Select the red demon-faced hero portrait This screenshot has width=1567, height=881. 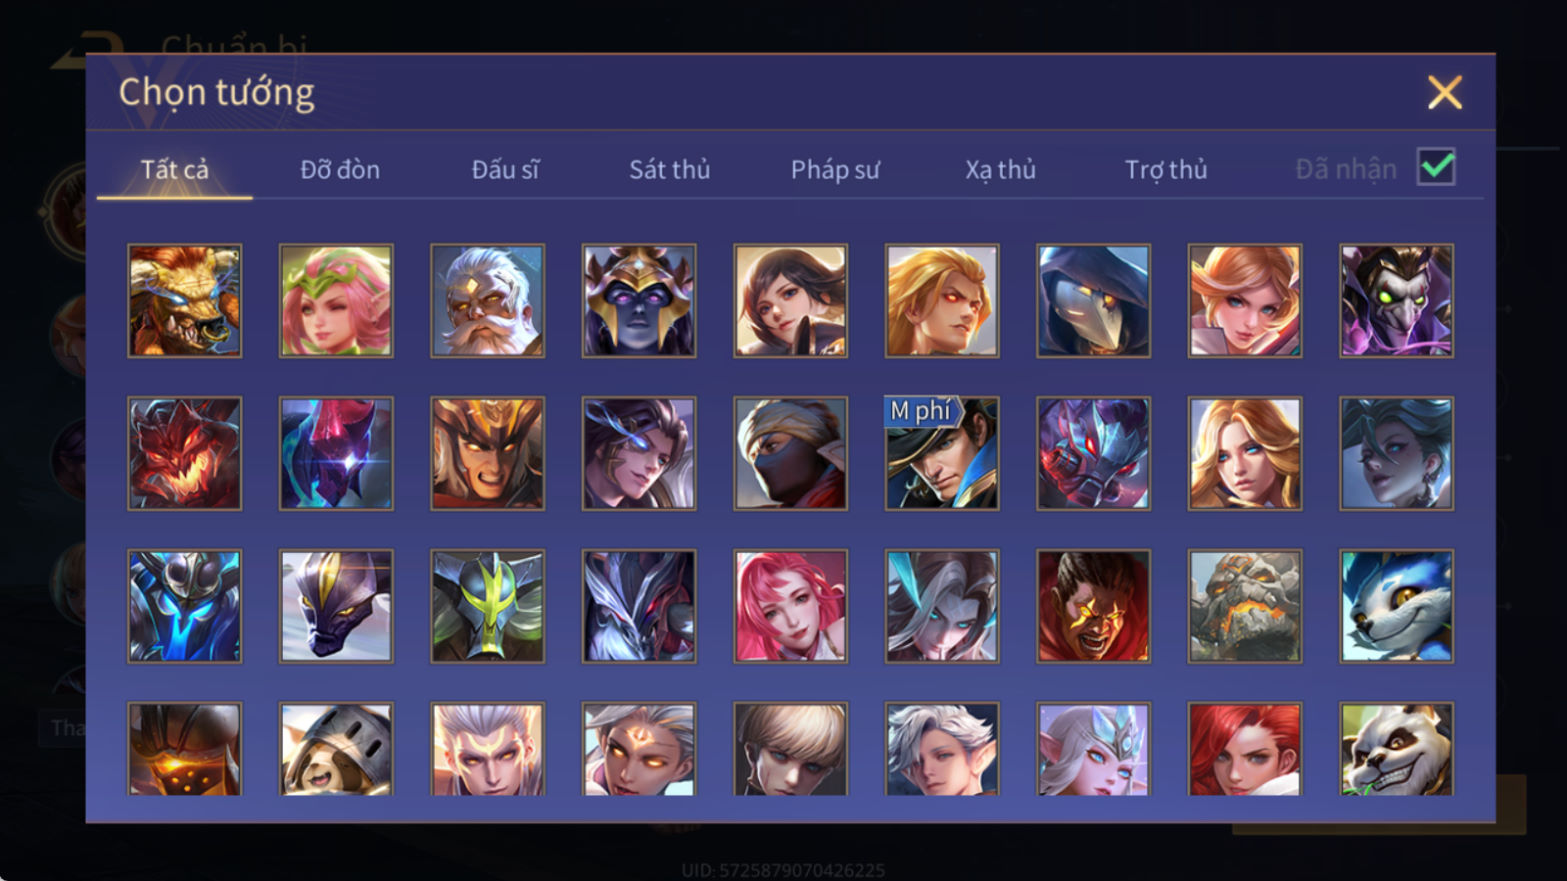click(185, 454)
